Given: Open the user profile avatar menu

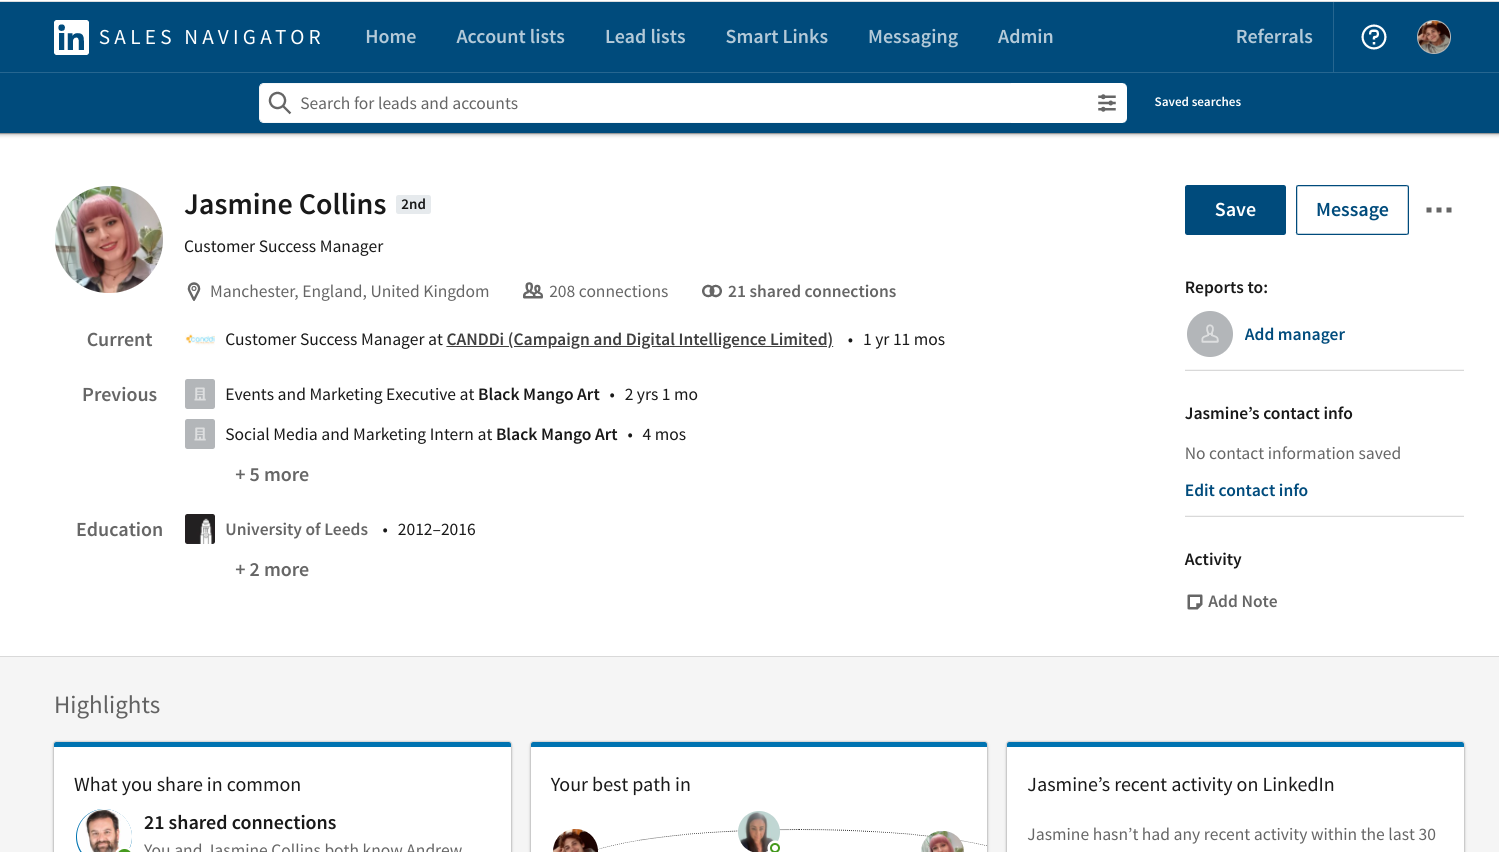Looking at the screenshot, I should (1434, 37).
